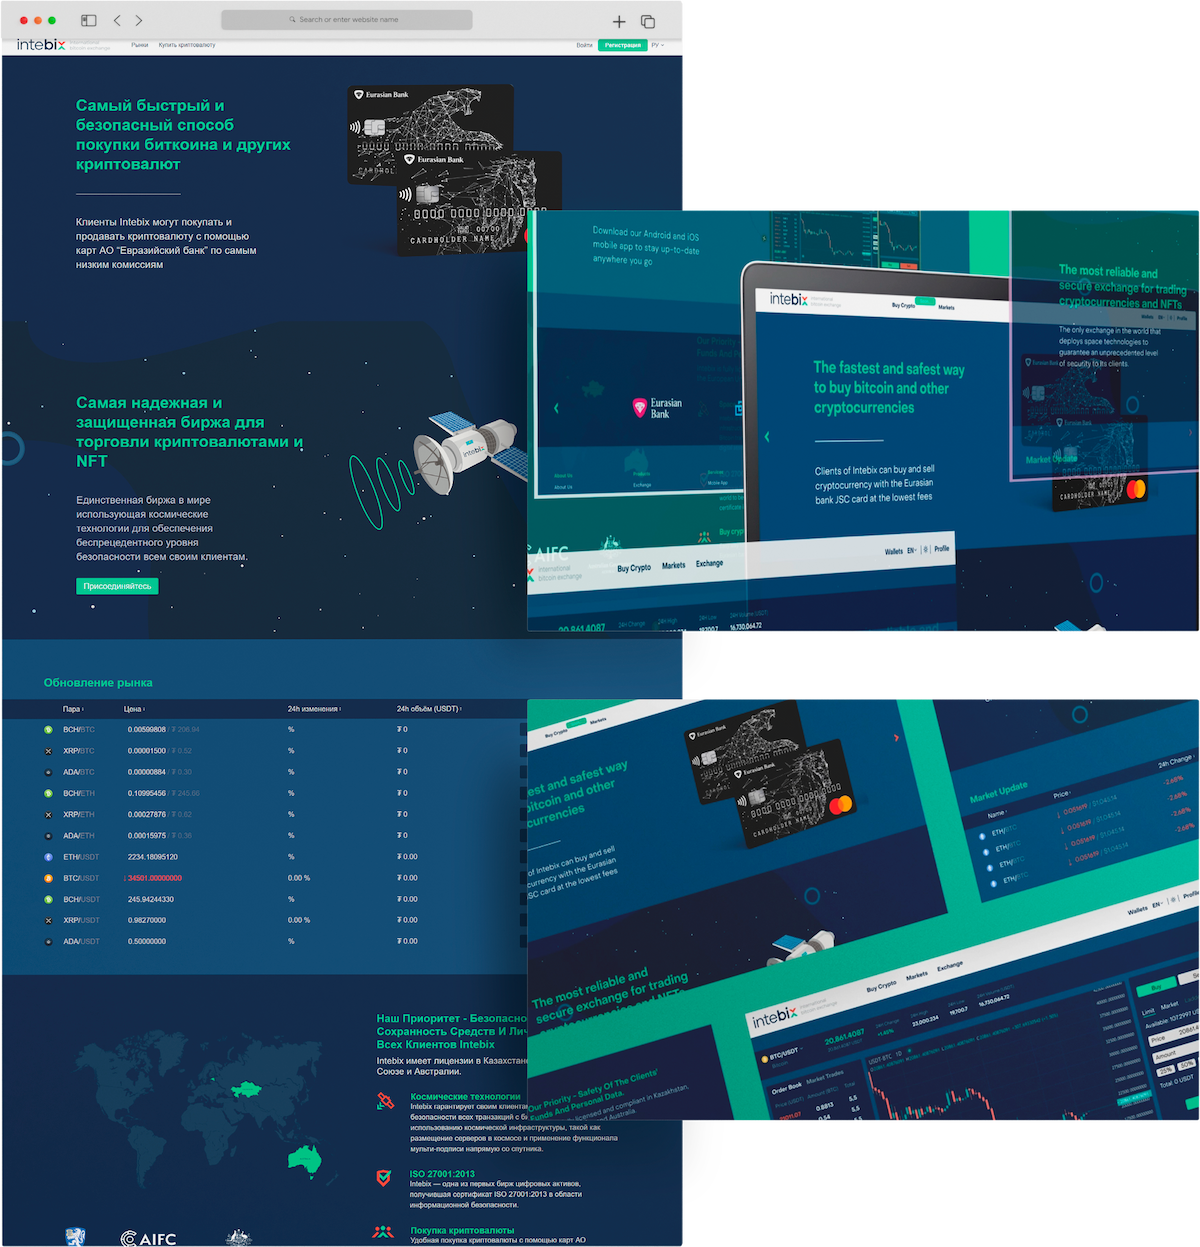The image size is (1200, 1247).
Task: Click the price 245.94244330
Action: (x=151, y=899)
